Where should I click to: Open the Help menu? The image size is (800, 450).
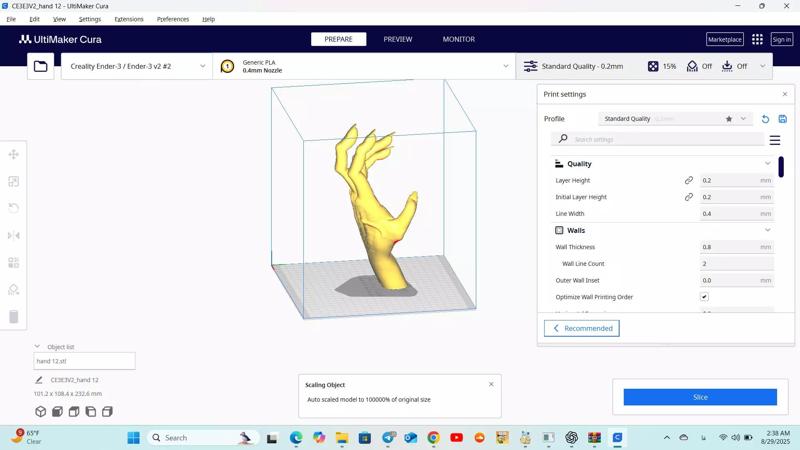click(x=208, y=19)
